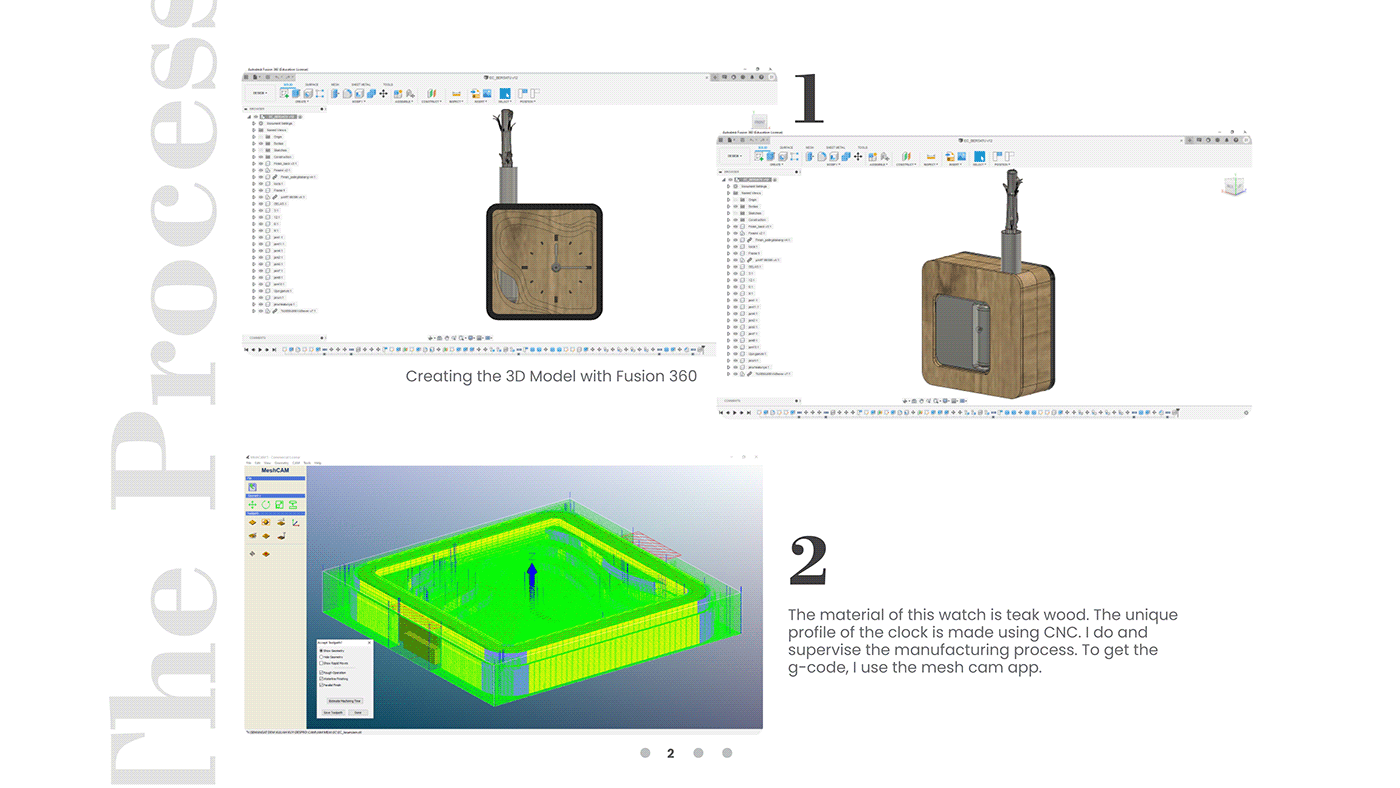1400x788 pixels.
Task: Switch to TOOLS tab in front-view Fusion window
Action: (x=387, y=84)
